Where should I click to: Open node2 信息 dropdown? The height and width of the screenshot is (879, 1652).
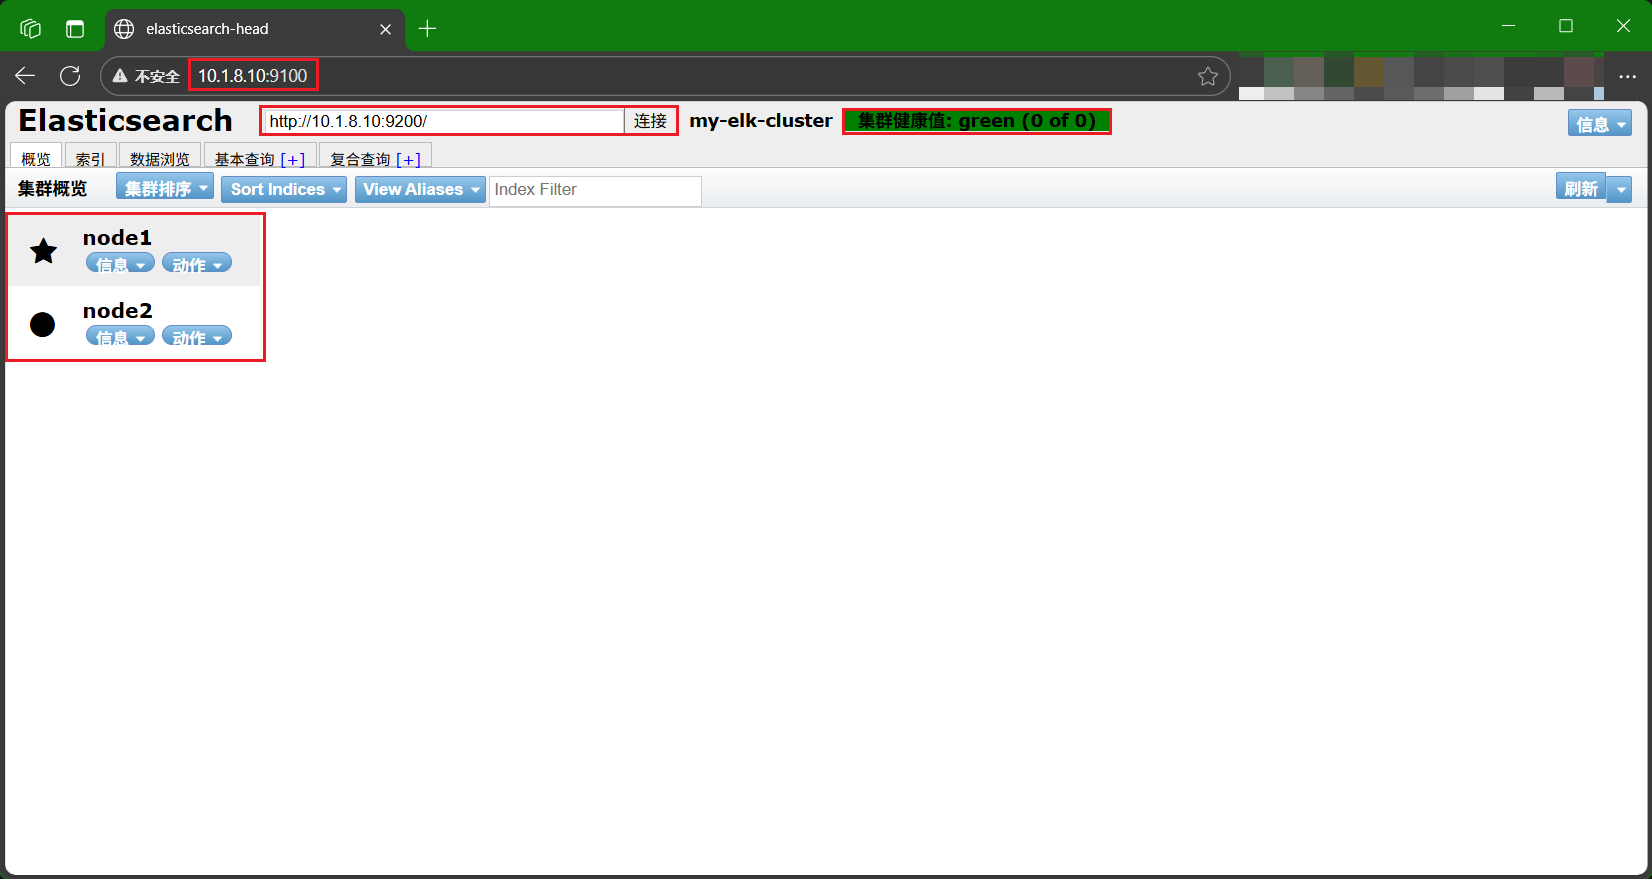[120, 336]
